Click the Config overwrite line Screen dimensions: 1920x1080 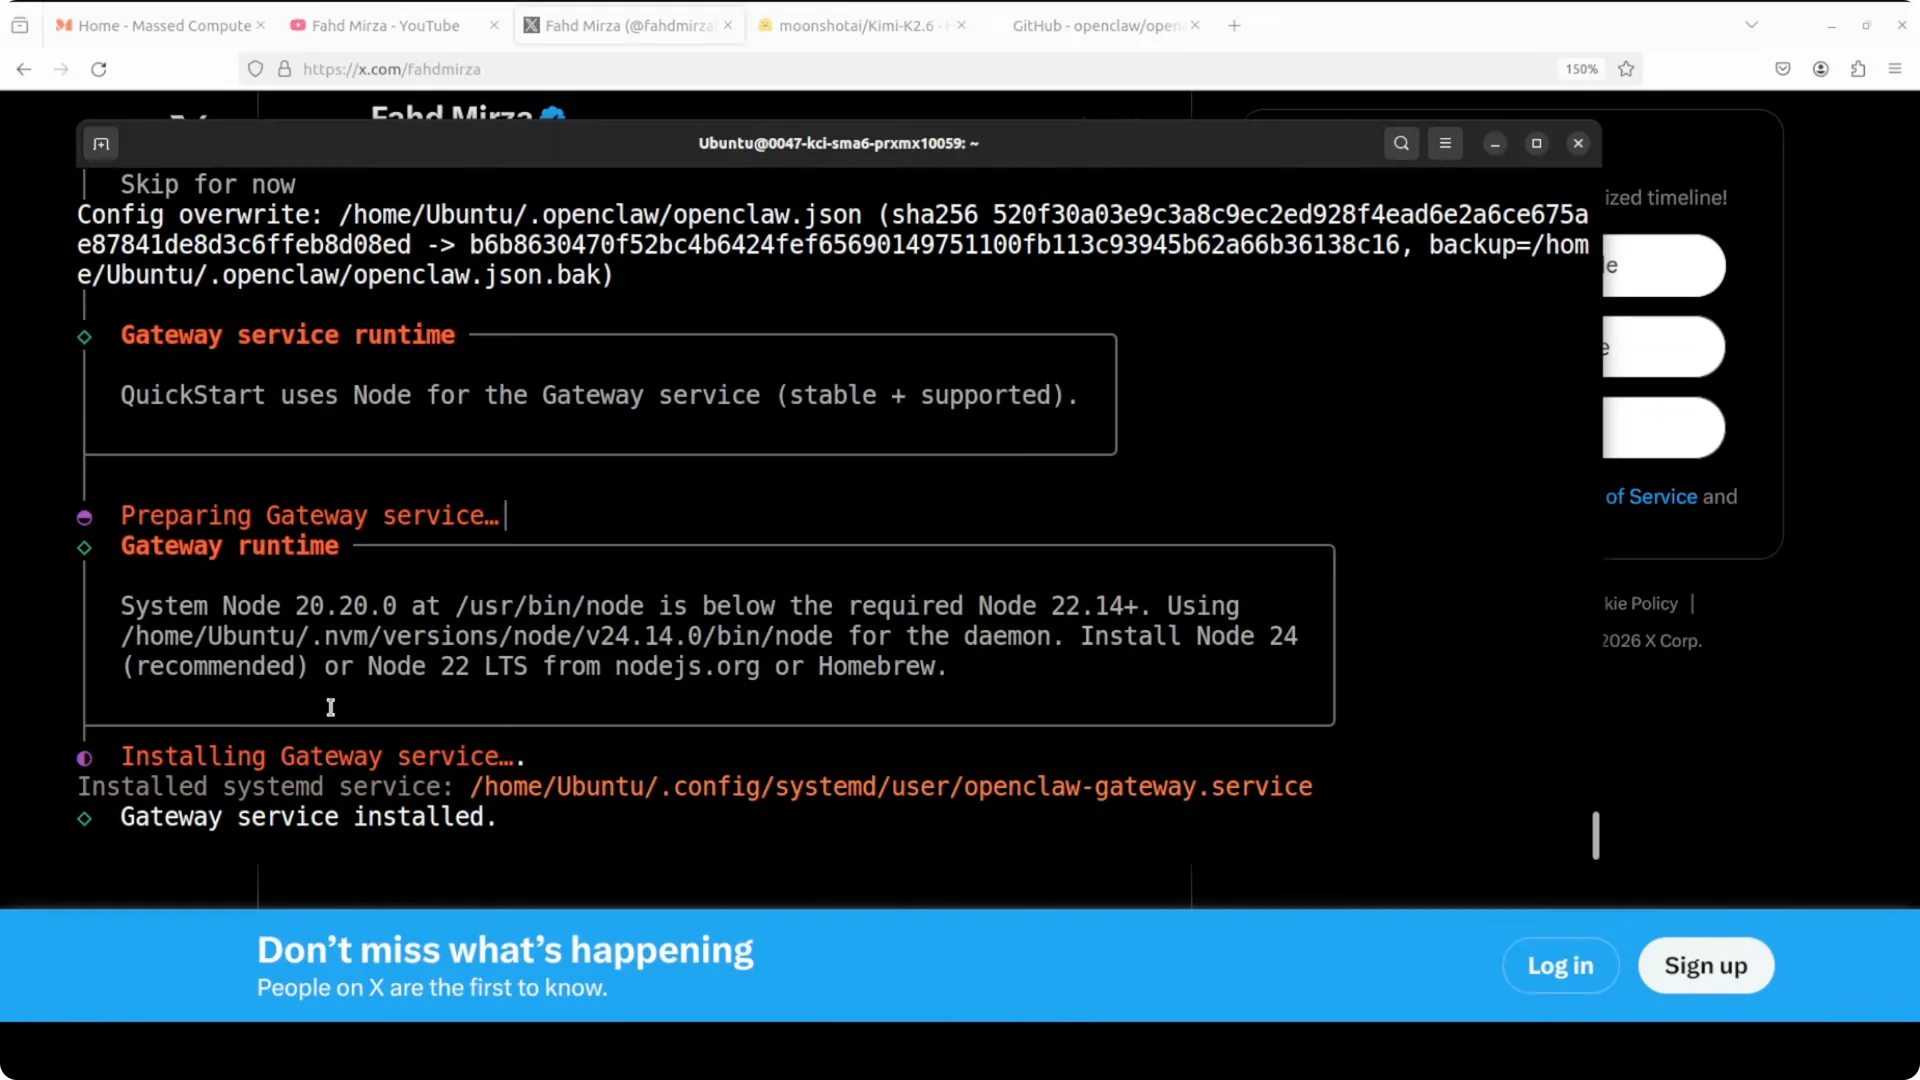(833, 245)
